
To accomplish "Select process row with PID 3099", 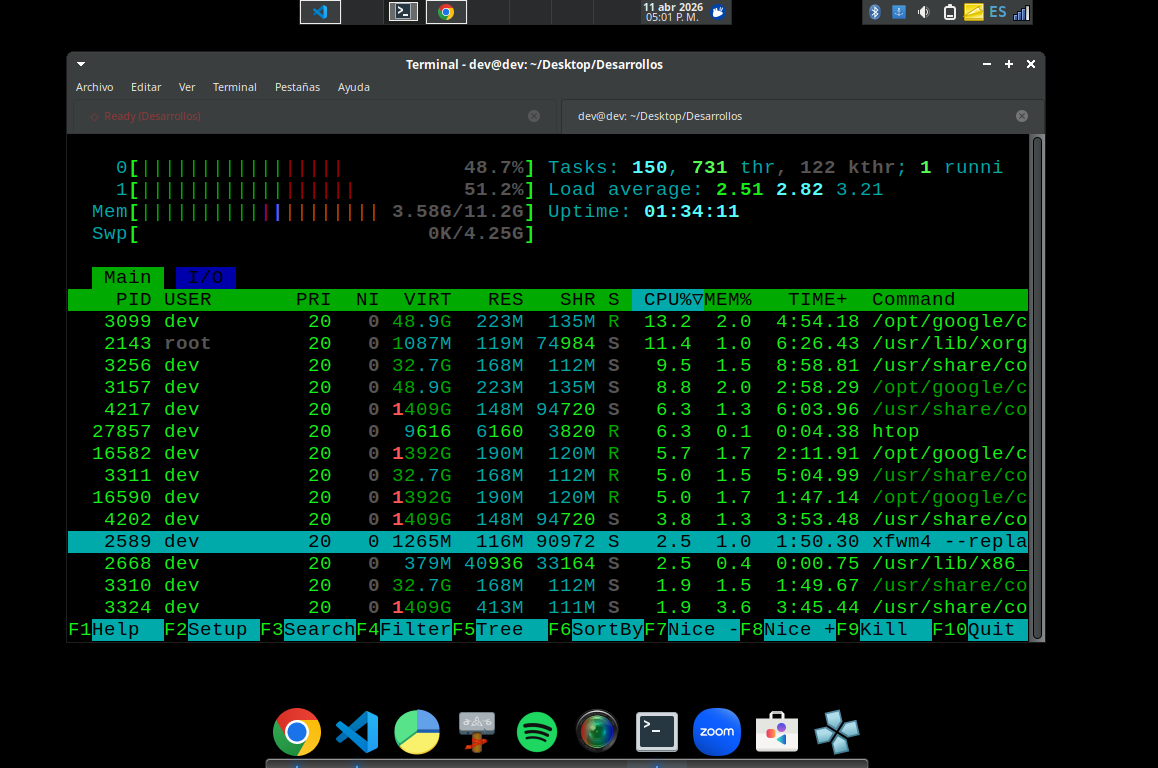I will 548,322.
